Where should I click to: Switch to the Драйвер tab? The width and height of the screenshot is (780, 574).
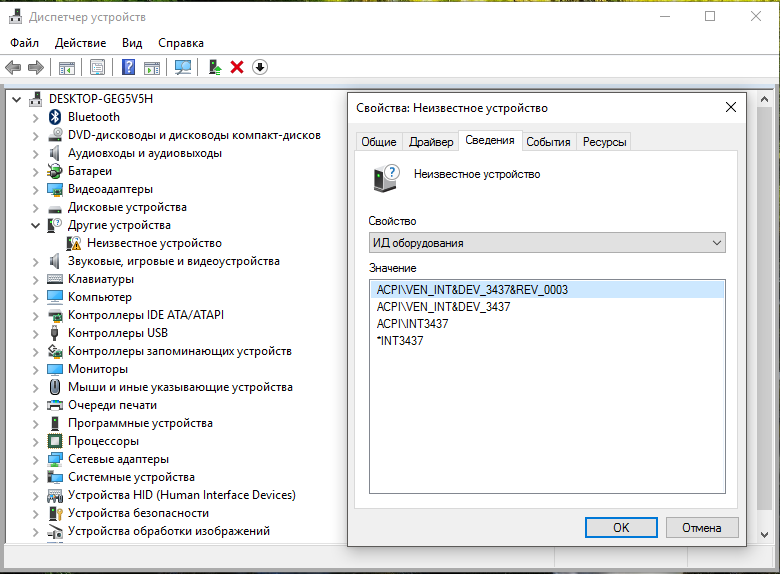point(431,142)
